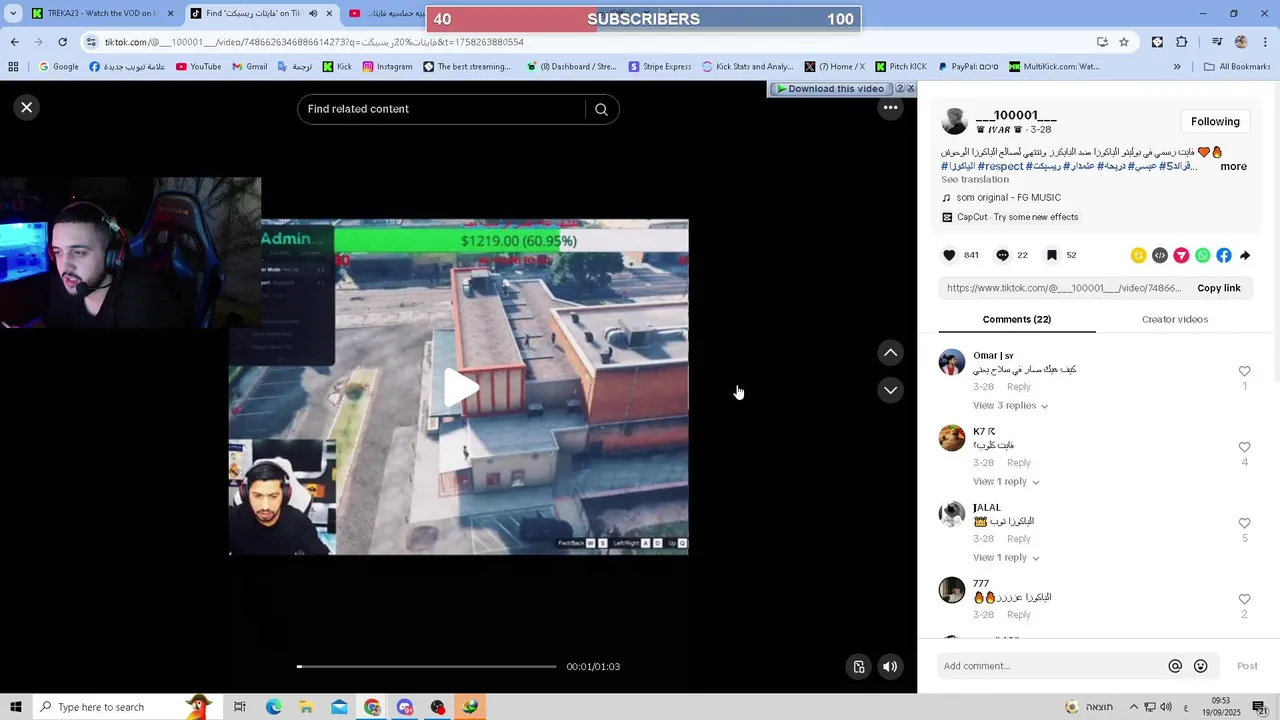Image resolution: width=1280 pixels, height=720 pixels.
Task: Open the Windows Start menu
Action: coord(16,707)
